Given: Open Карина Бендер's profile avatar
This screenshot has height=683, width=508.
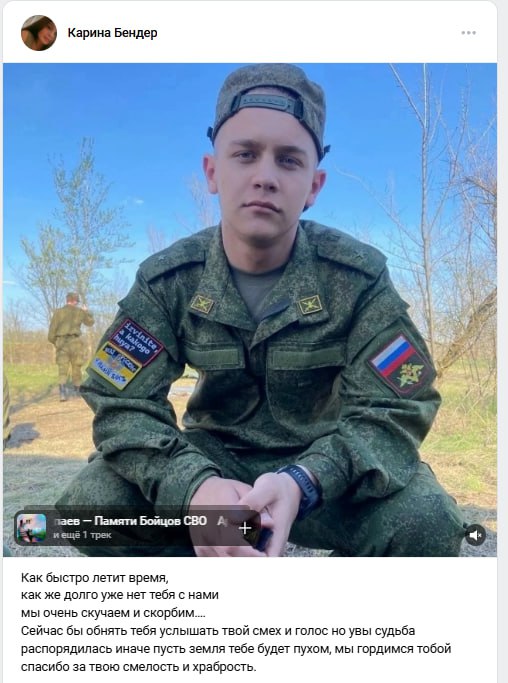Looking at the screenshot, I should point(39,33).
